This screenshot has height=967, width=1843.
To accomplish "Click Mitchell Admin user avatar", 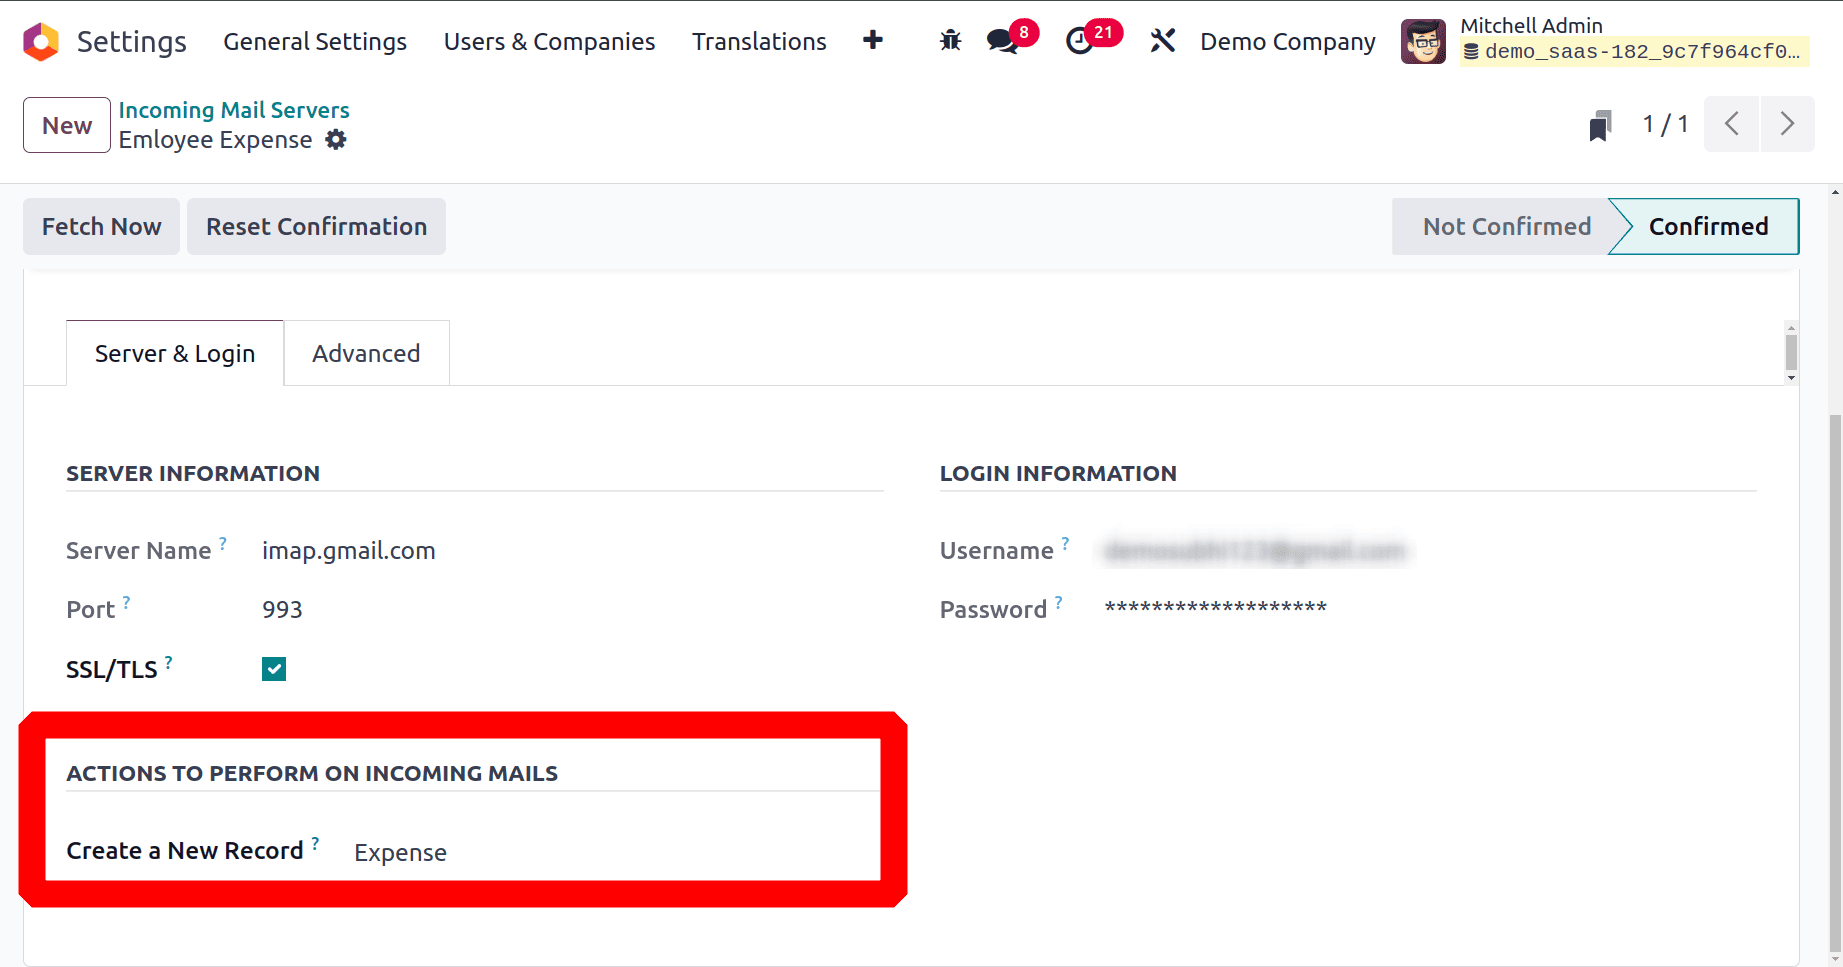I will click(1423, 41).
